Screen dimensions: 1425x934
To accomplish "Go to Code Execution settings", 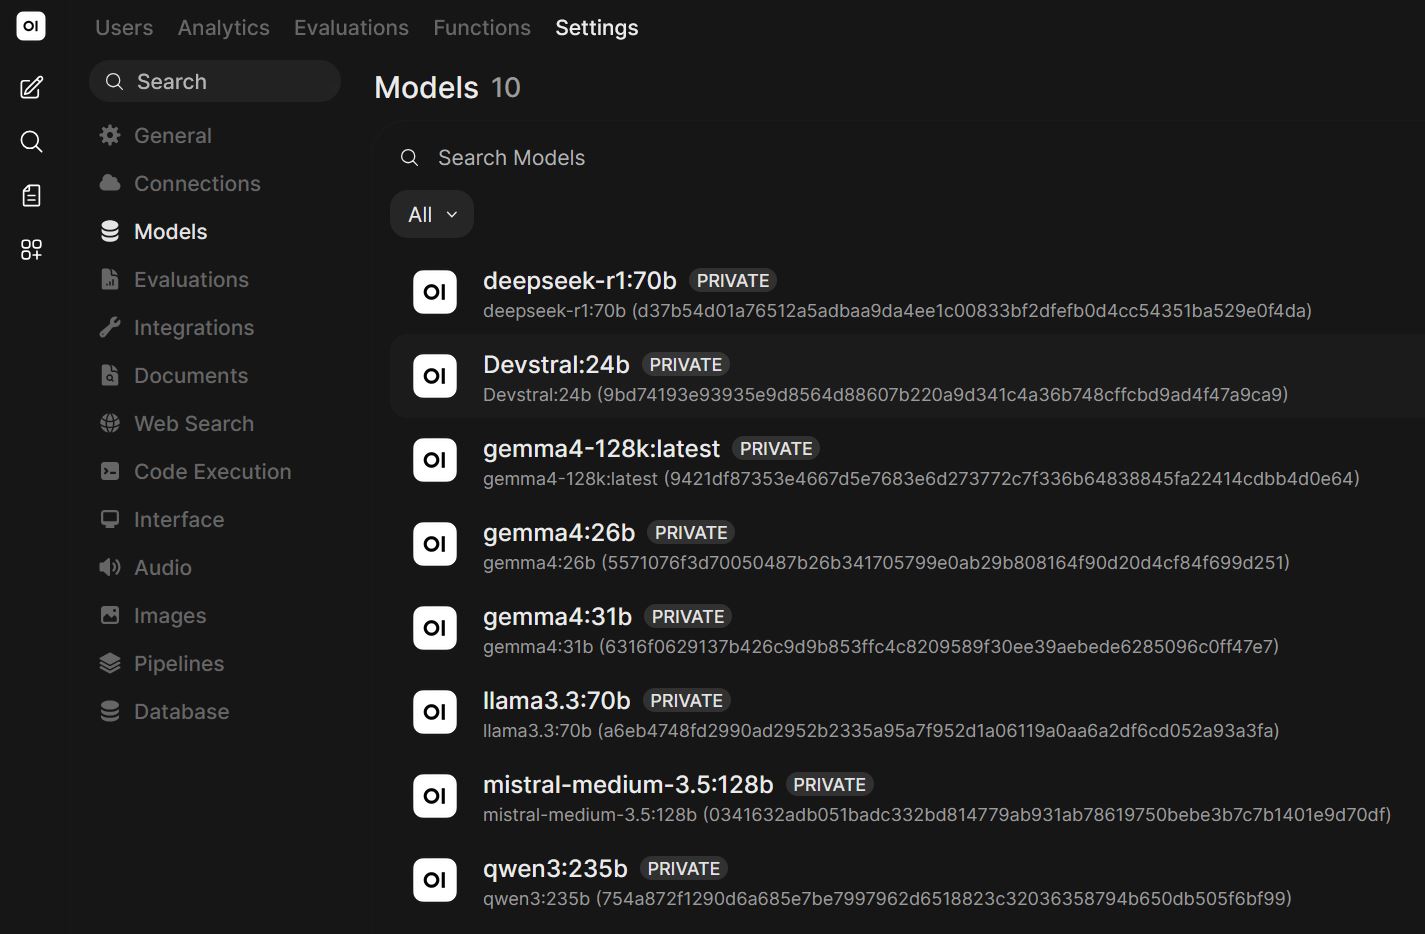I will [x=215, y=471].
